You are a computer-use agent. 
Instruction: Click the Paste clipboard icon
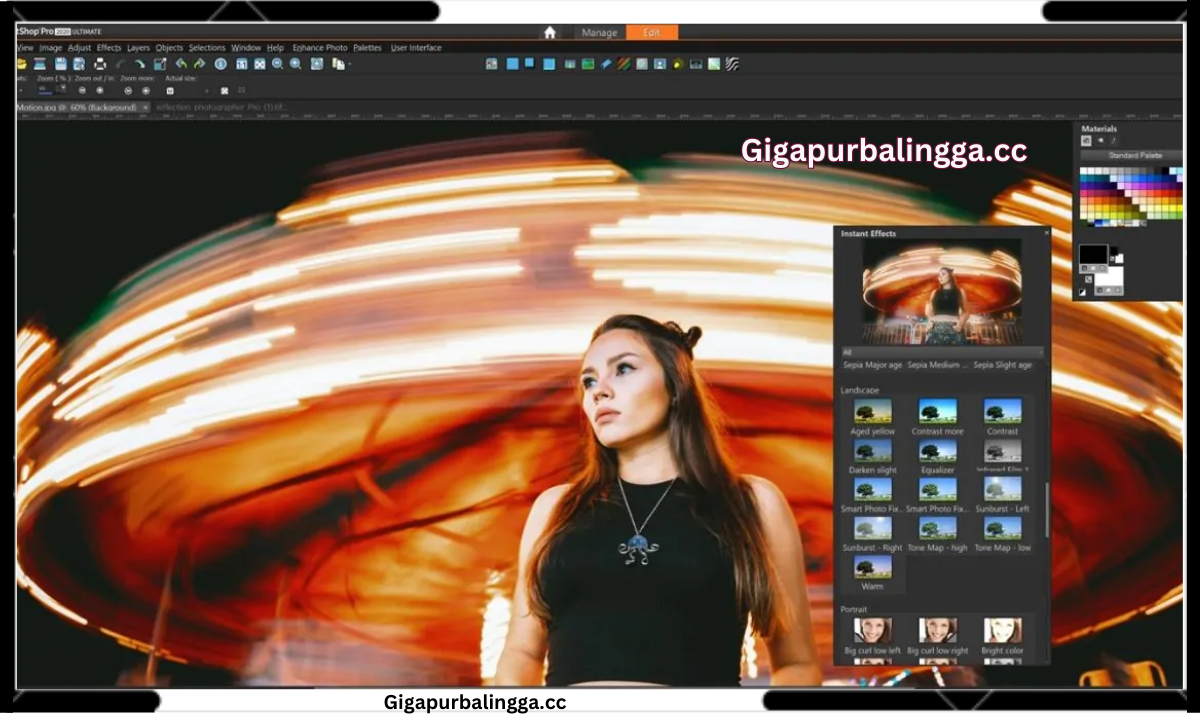pos(338,64)
